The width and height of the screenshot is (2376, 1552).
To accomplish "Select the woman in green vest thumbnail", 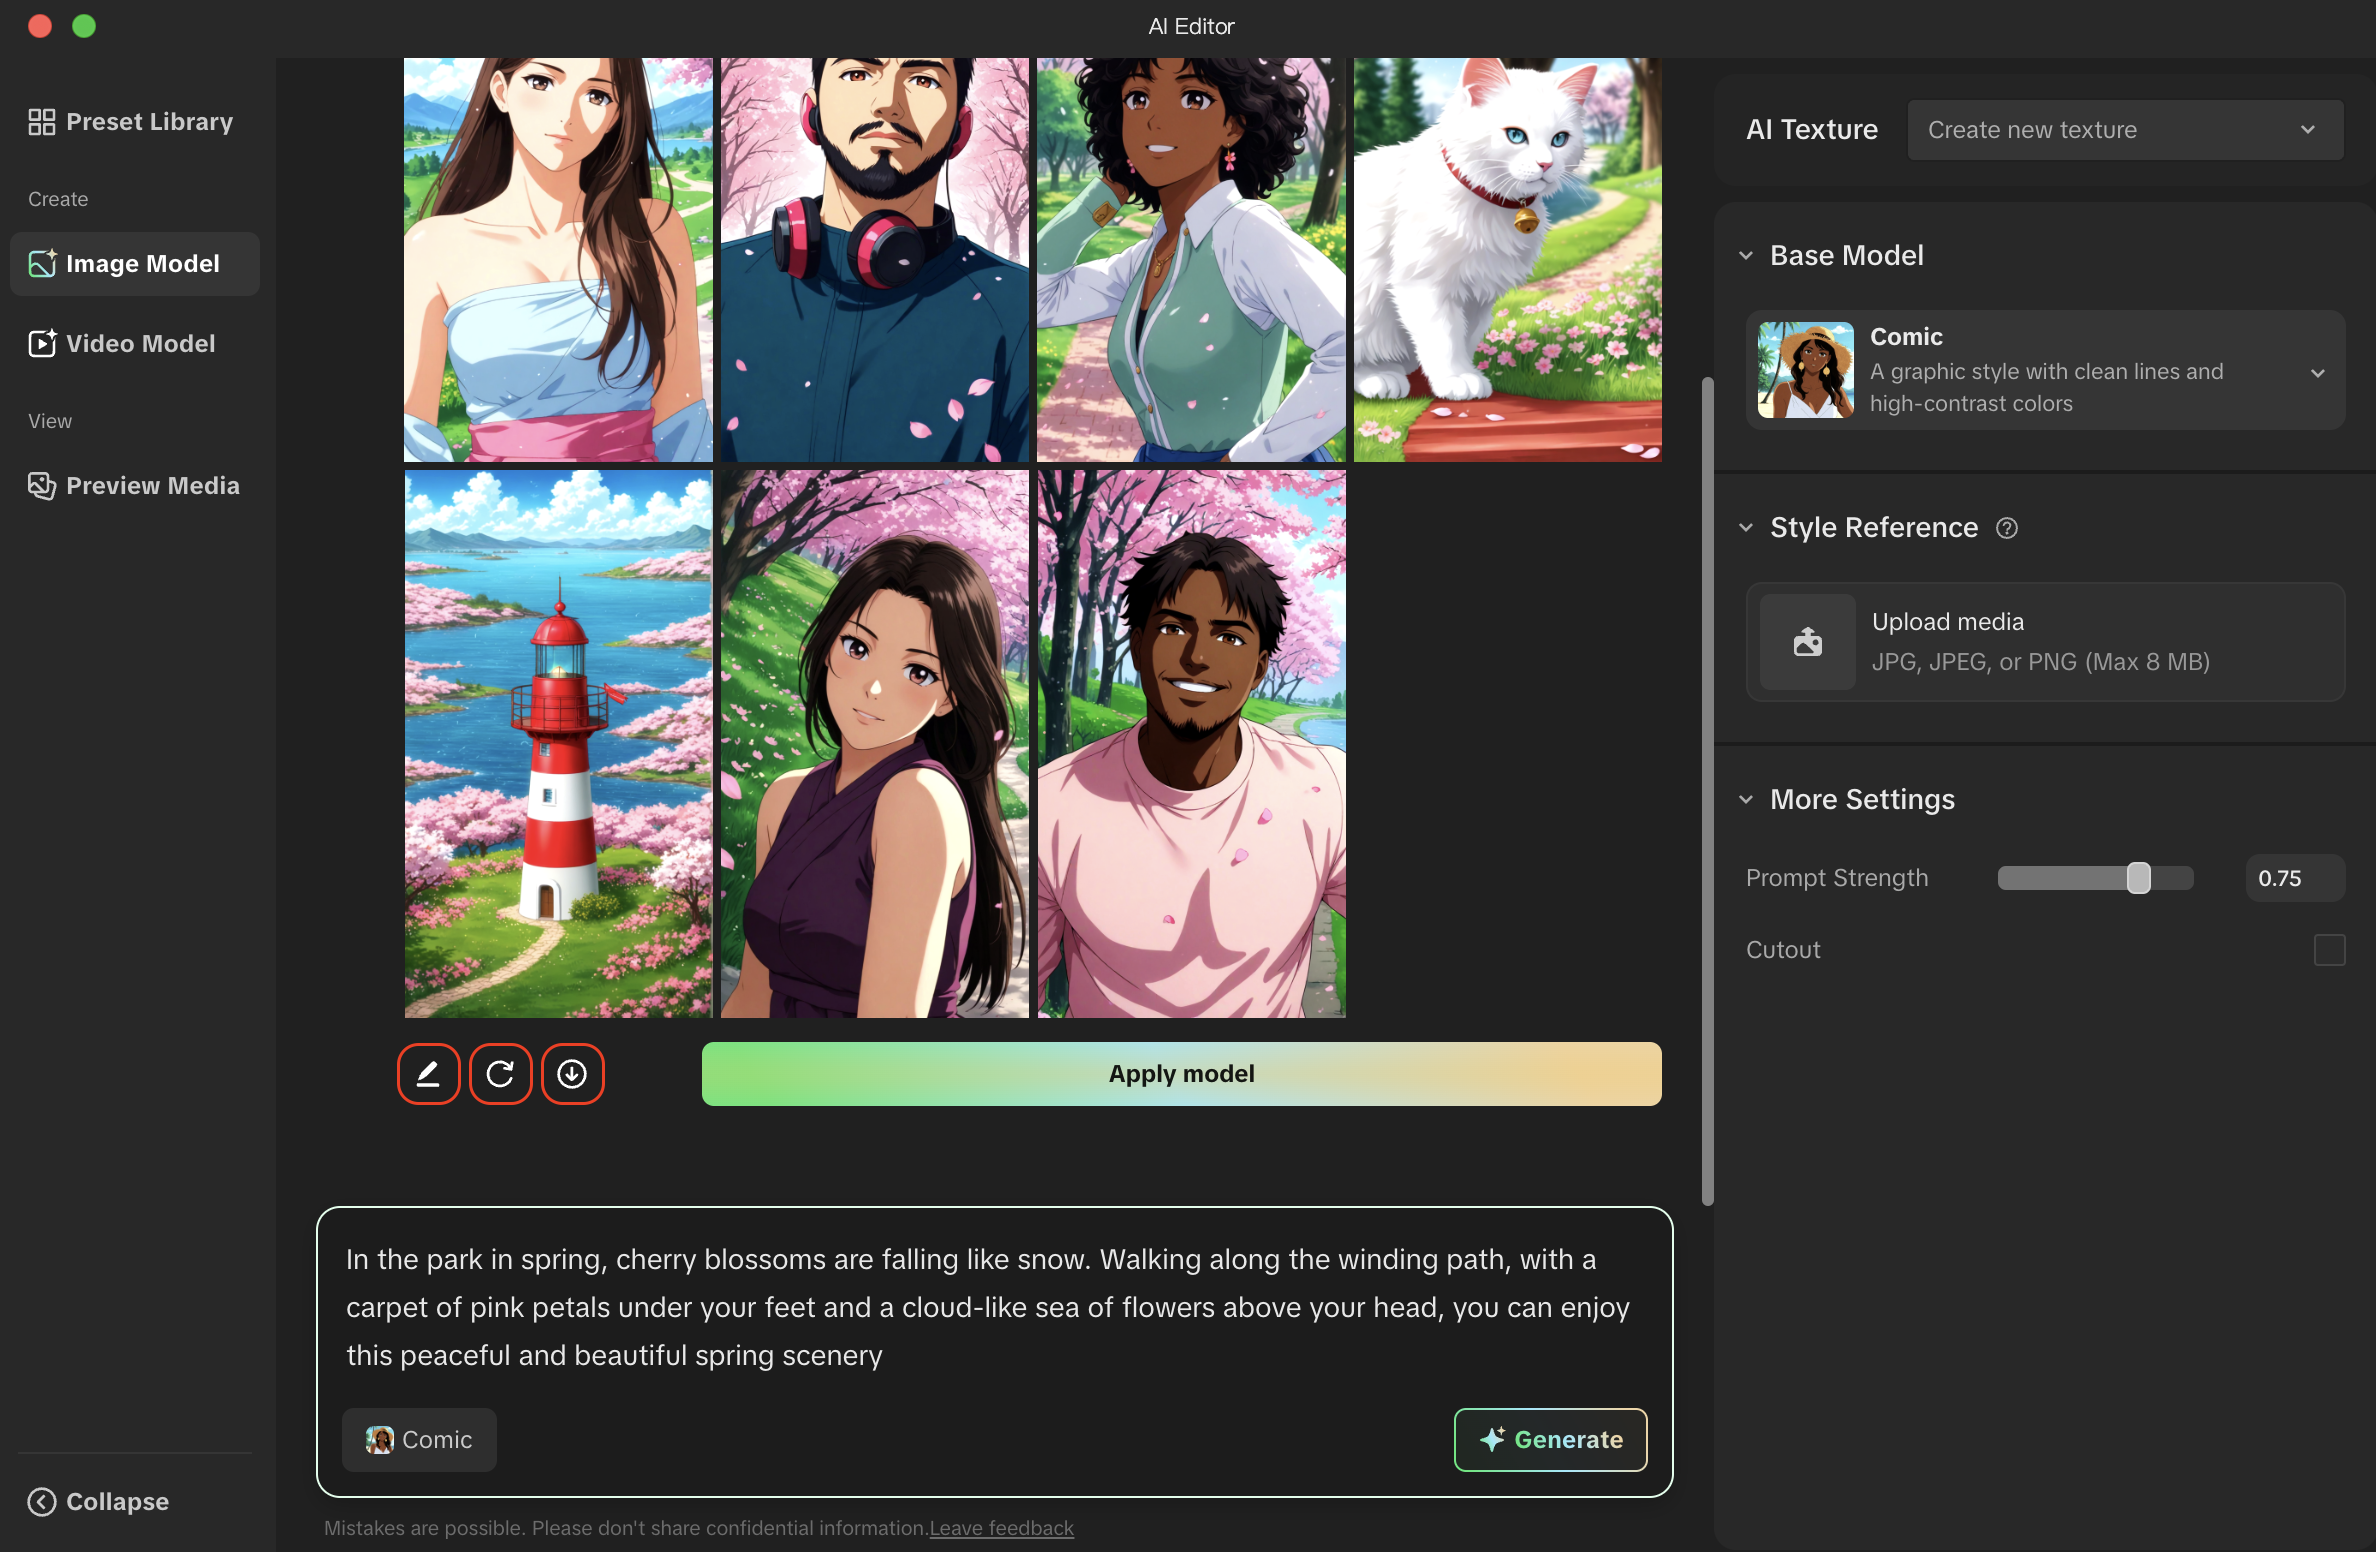I will coord(1190,260).
